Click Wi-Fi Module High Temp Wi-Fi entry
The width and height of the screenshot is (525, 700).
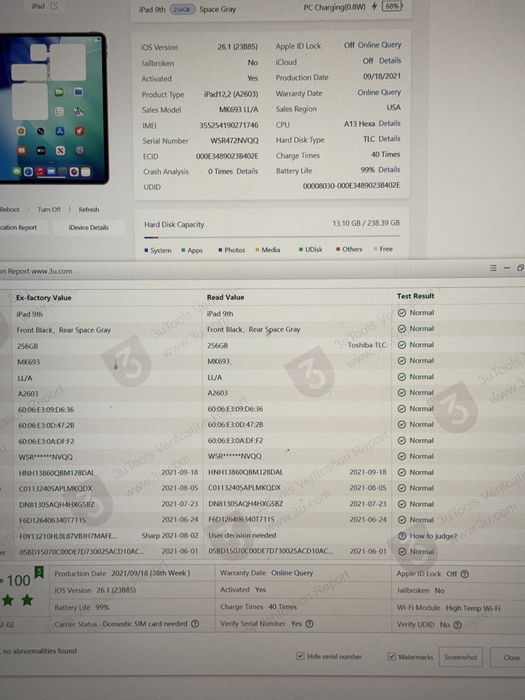[x=449, y=608]
